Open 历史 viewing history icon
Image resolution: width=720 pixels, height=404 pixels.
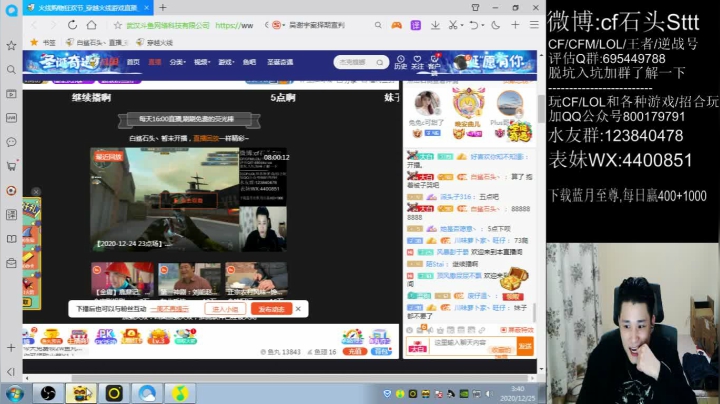click(x=400, y=62)
